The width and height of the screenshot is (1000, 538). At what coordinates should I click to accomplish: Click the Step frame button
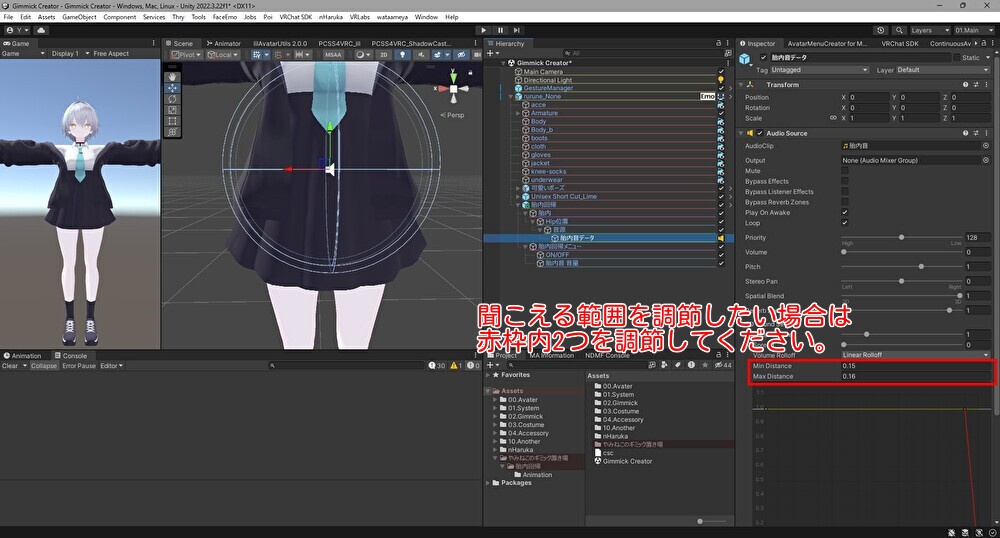click(x=517, y=30)
